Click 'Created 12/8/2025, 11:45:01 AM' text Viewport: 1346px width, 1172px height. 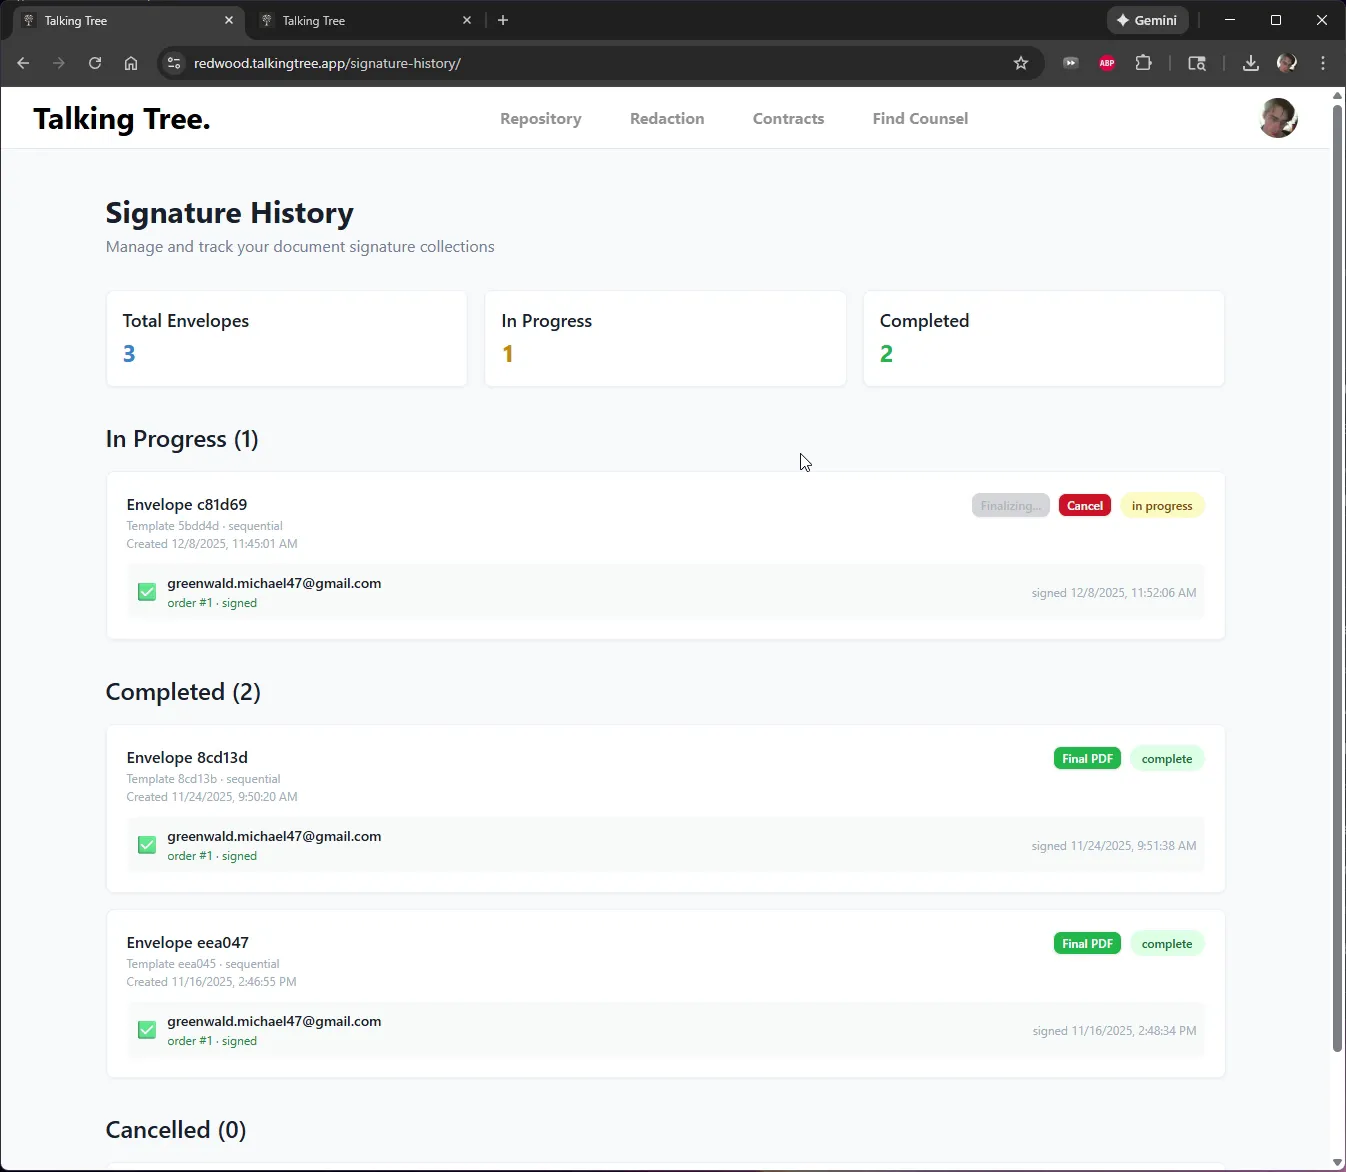pos(212,544)
